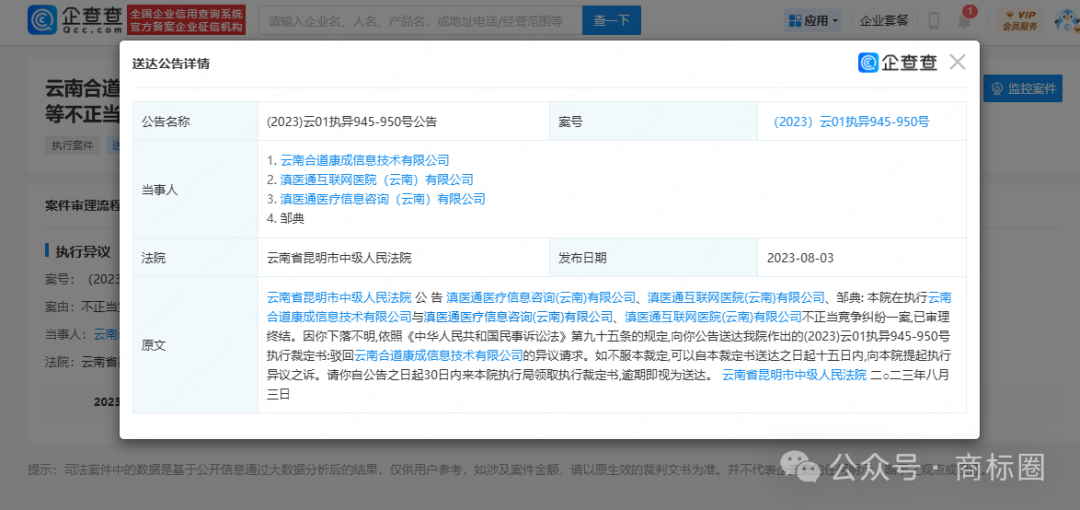Close the 送达公告详情 dialog
This screenshot has width=1080, height=510.
pos(957,62)
